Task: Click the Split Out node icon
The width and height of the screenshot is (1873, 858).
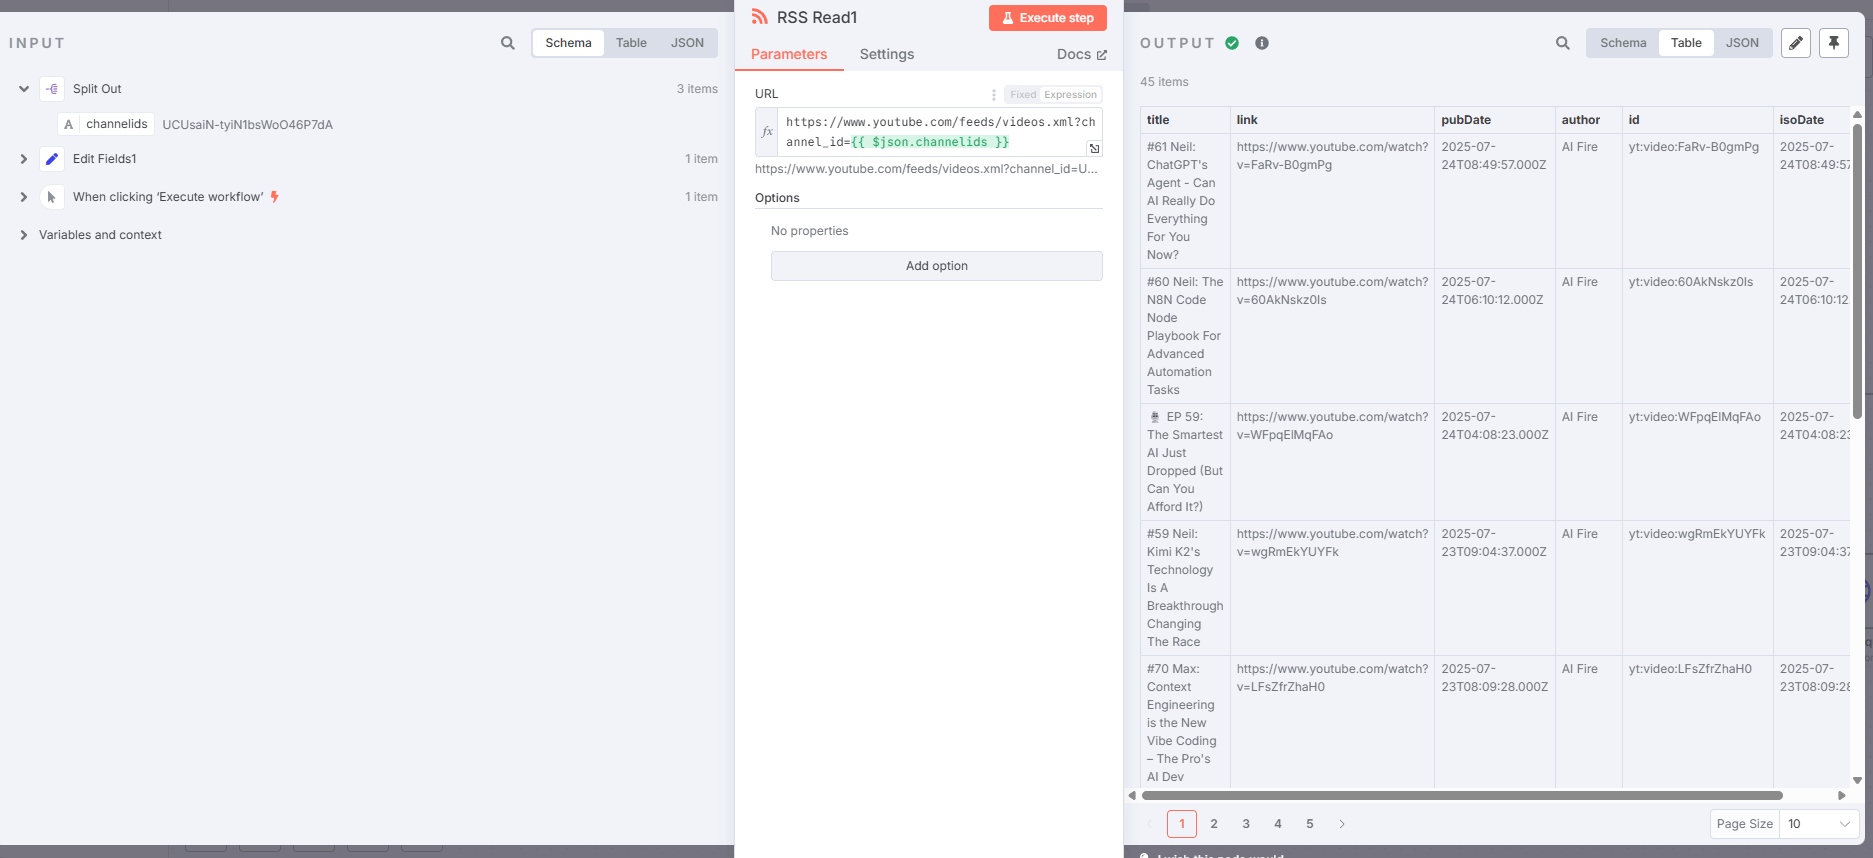Action: [x=52, y=89]
